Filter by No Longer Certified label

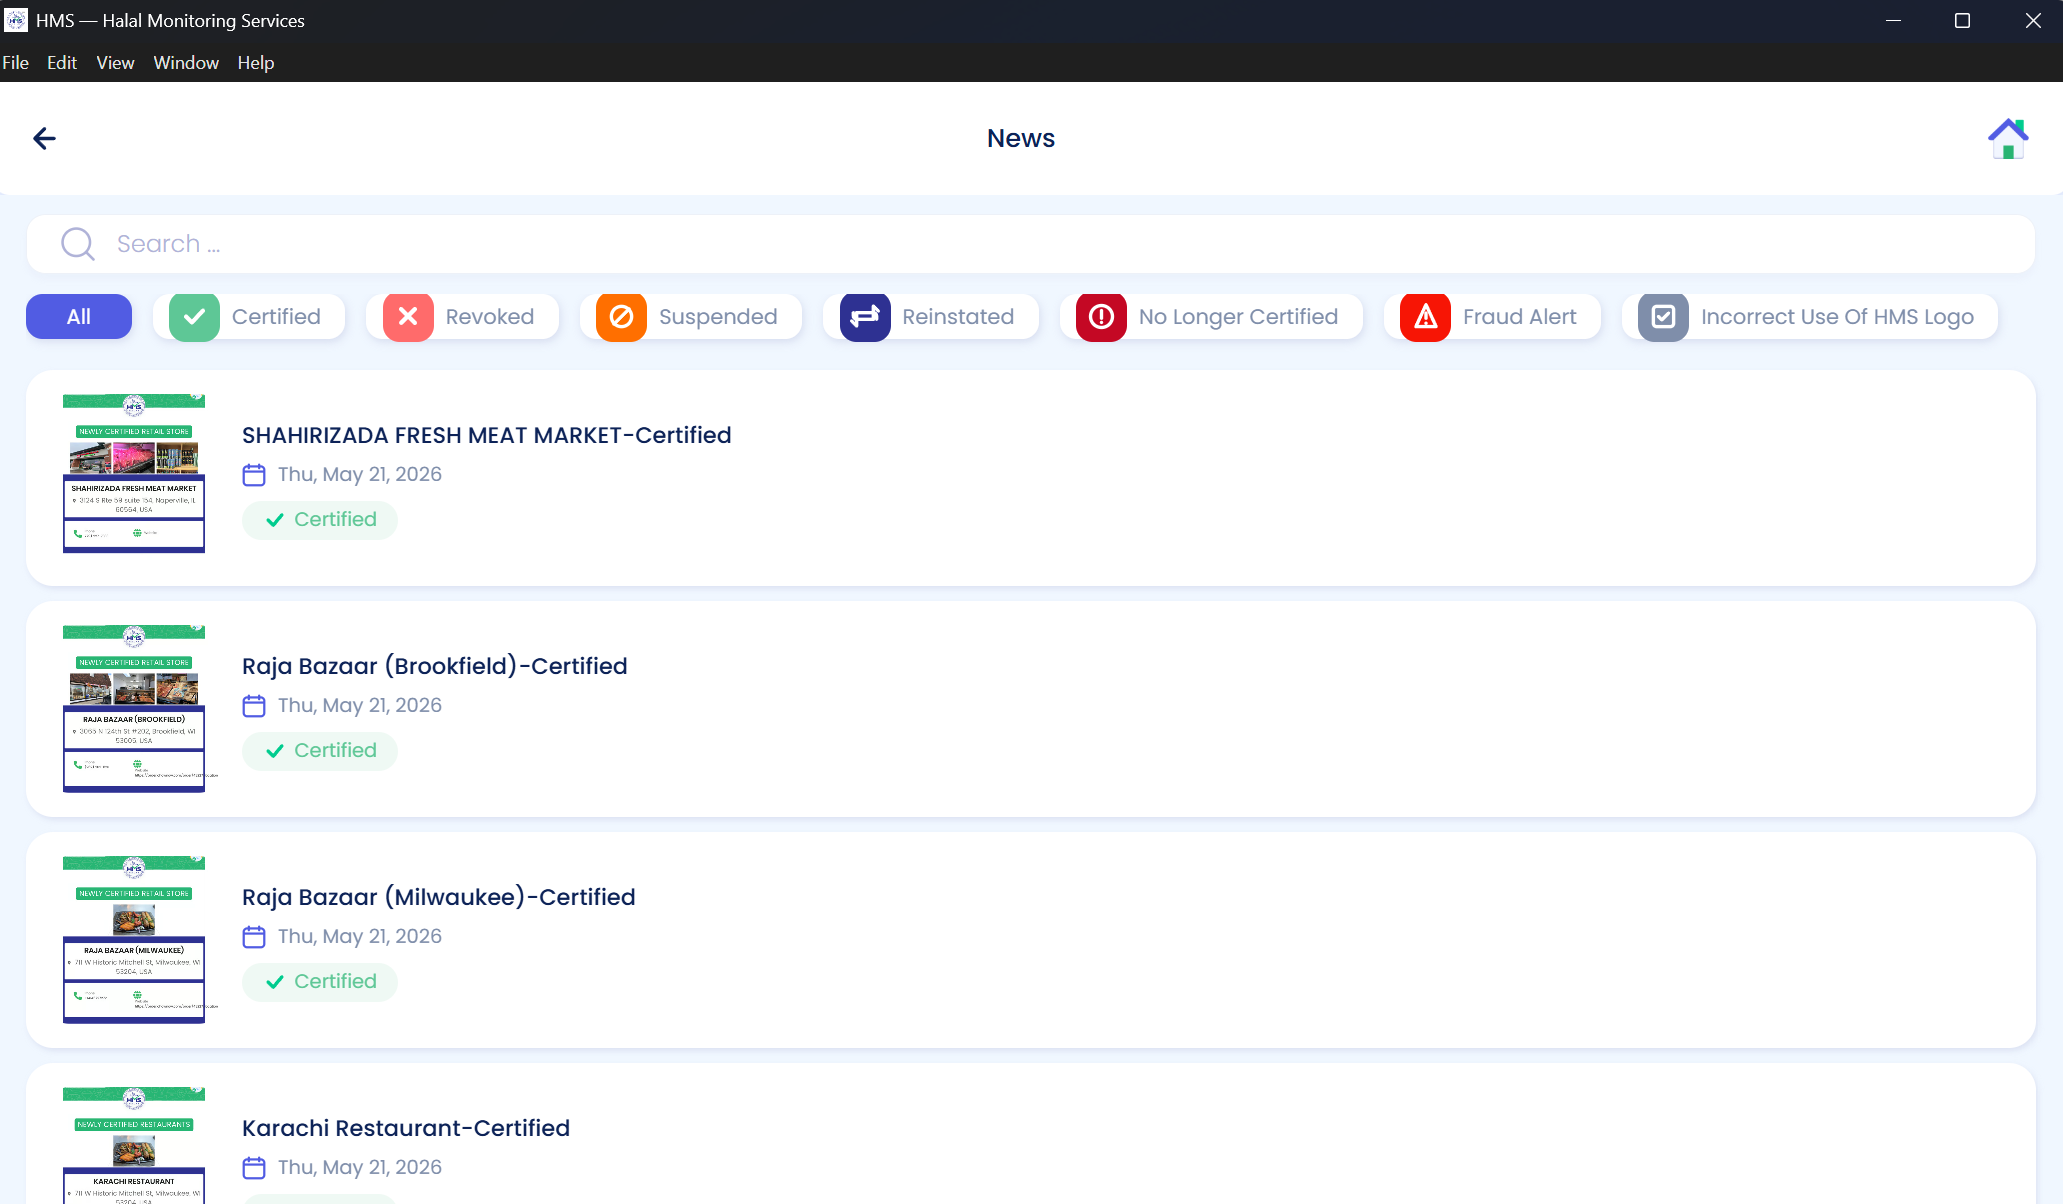click(1238, 317)
